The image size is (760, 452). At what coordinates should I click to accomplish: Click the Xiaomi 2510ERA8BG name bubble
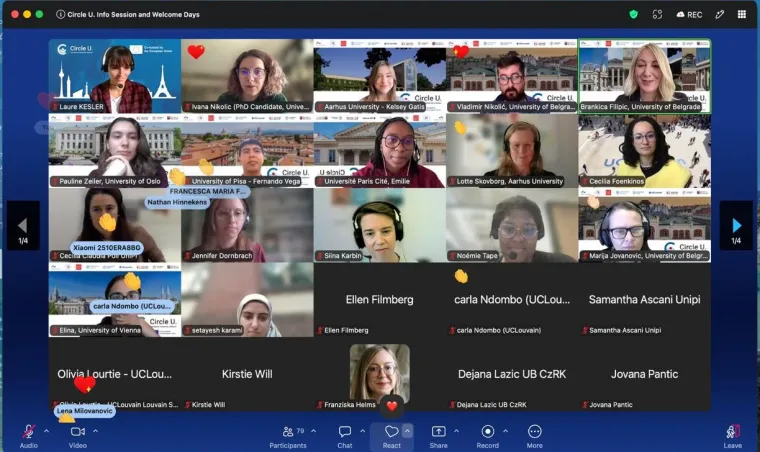107,248
